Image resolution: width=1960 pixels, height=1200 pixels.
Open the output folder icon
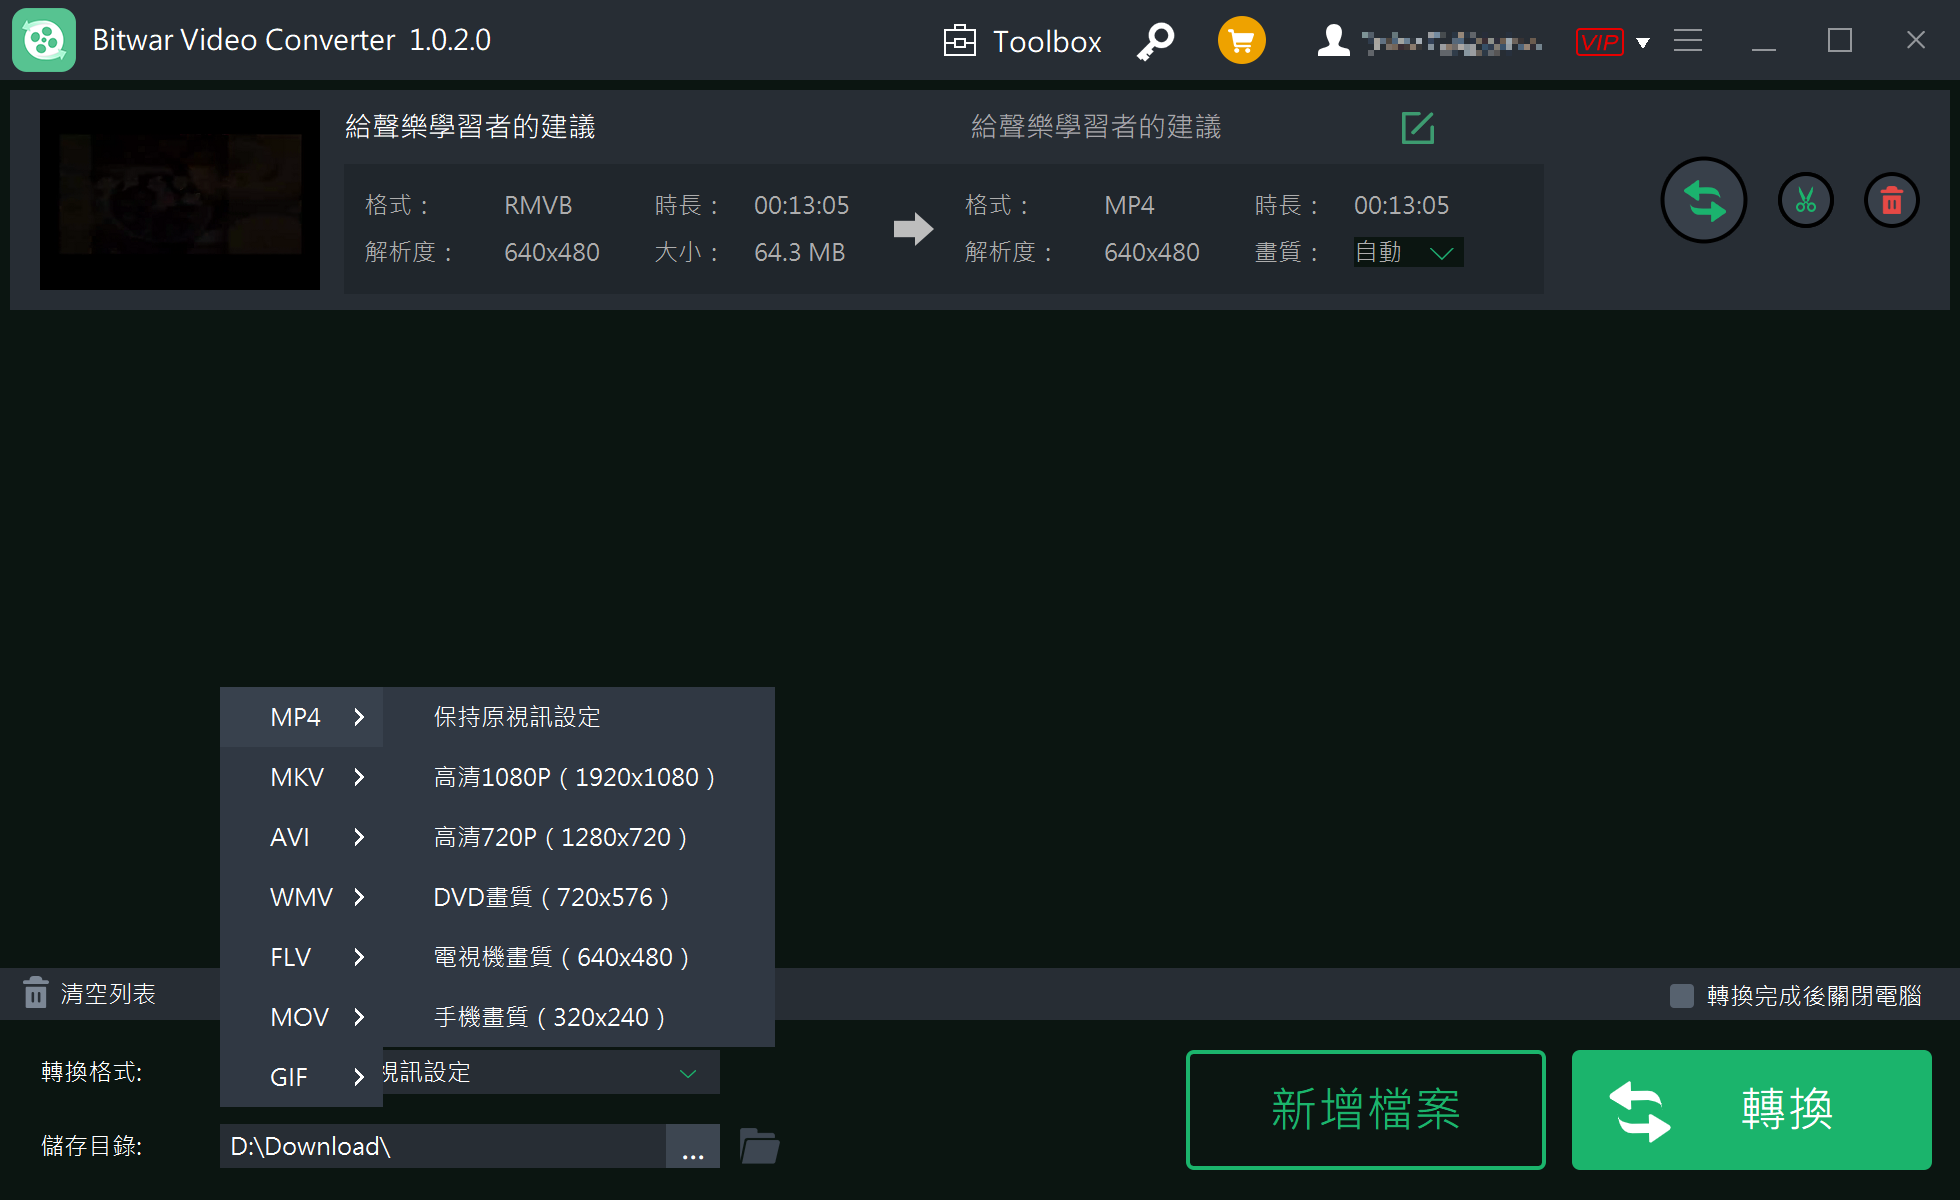coord(760,1146)
